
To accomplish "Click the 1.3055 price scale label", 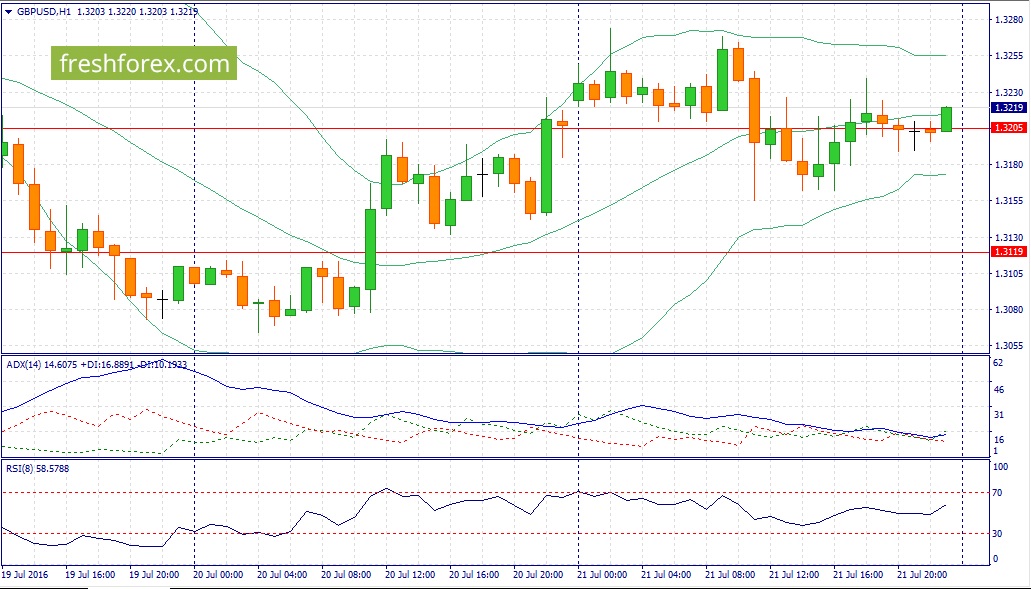I will (x=1007, y=346).
